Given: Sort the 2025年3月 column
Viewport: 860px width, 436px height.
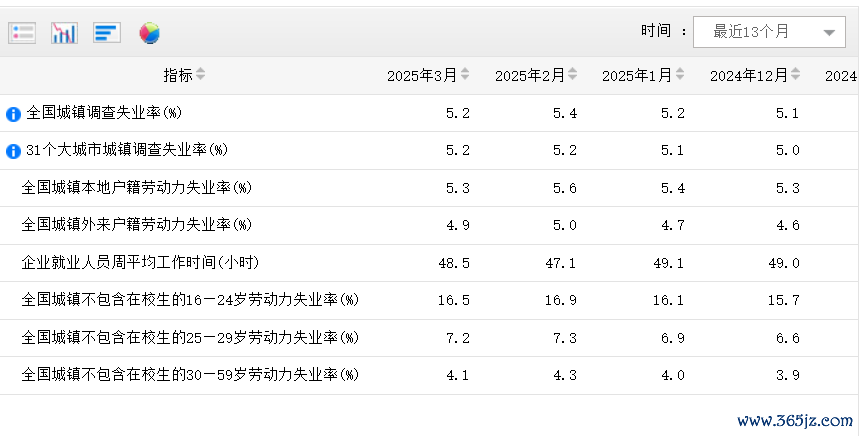Looking at the screenshot, I should click(465, 75).
